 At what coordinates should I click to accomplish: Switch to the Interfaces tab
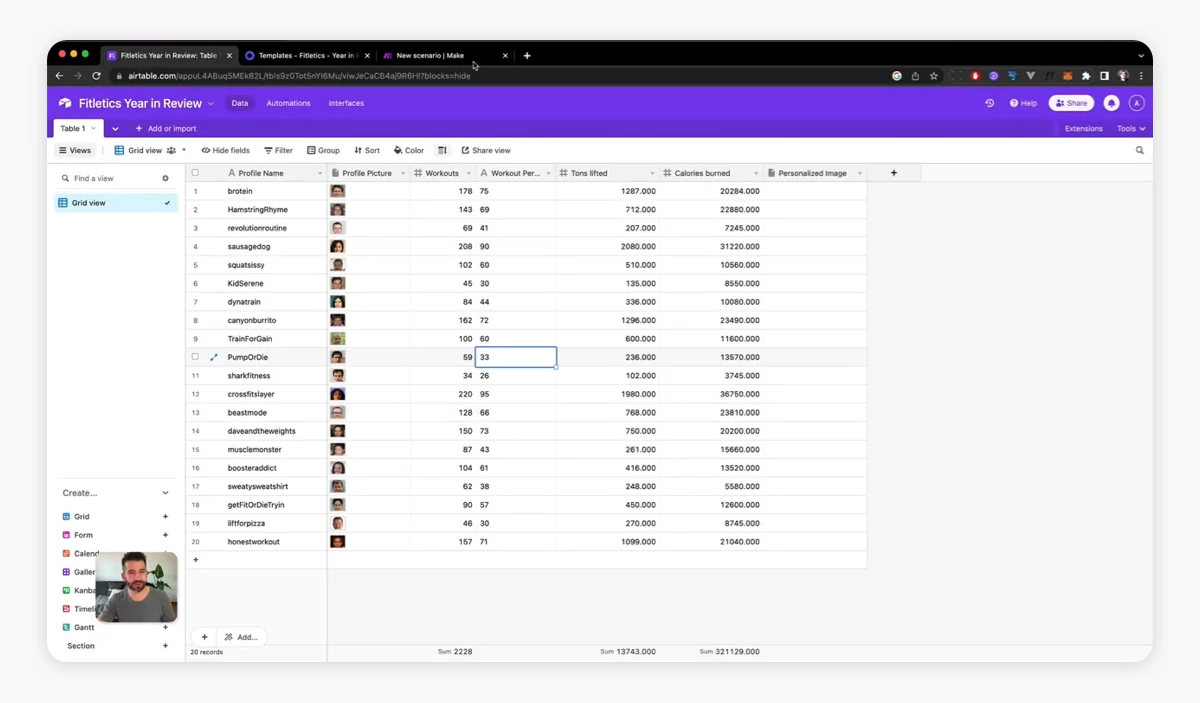pyautogui.click(x=346, y=103)
